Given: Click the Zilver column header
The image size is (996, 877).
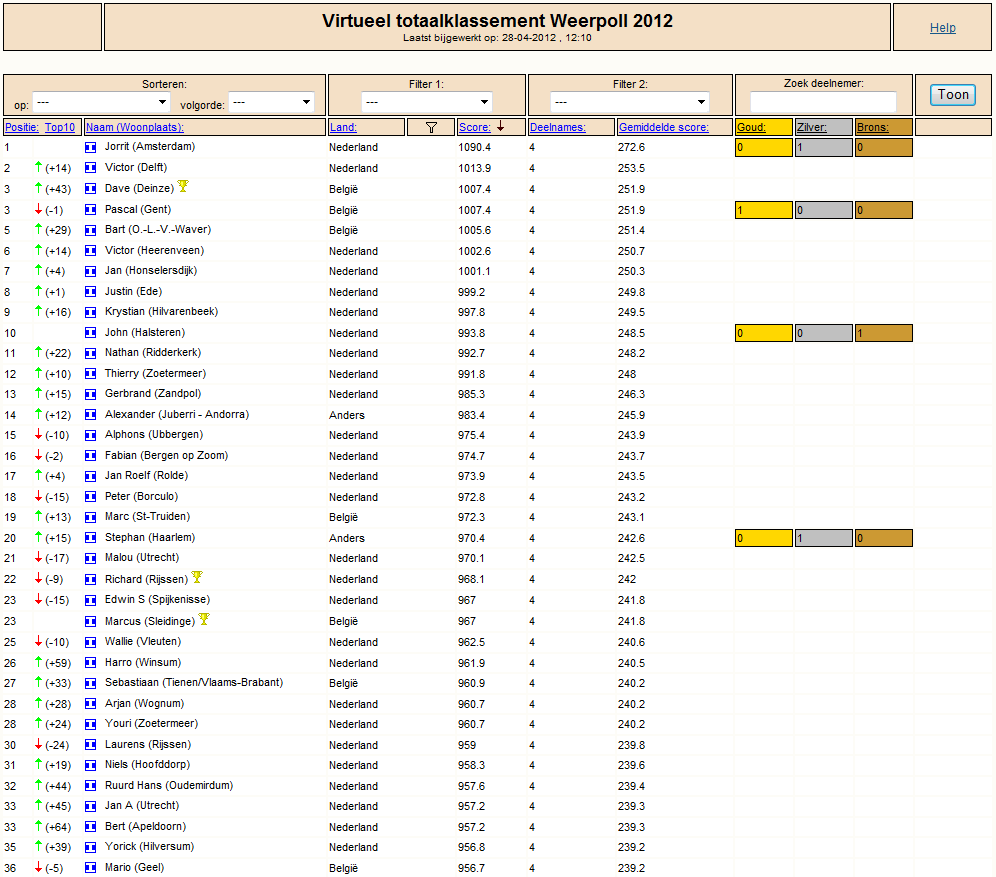Looking at the screenshot, I should pos(812,128).
